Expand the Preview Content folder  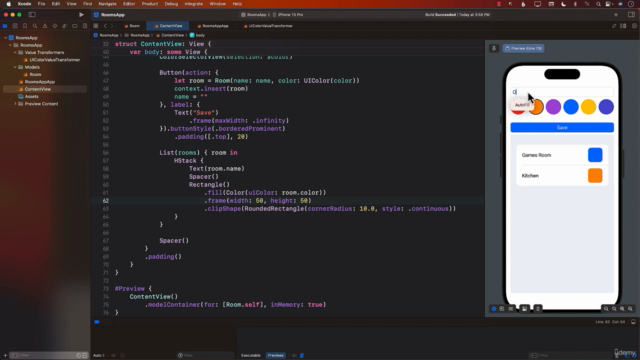tap(15, 104)
